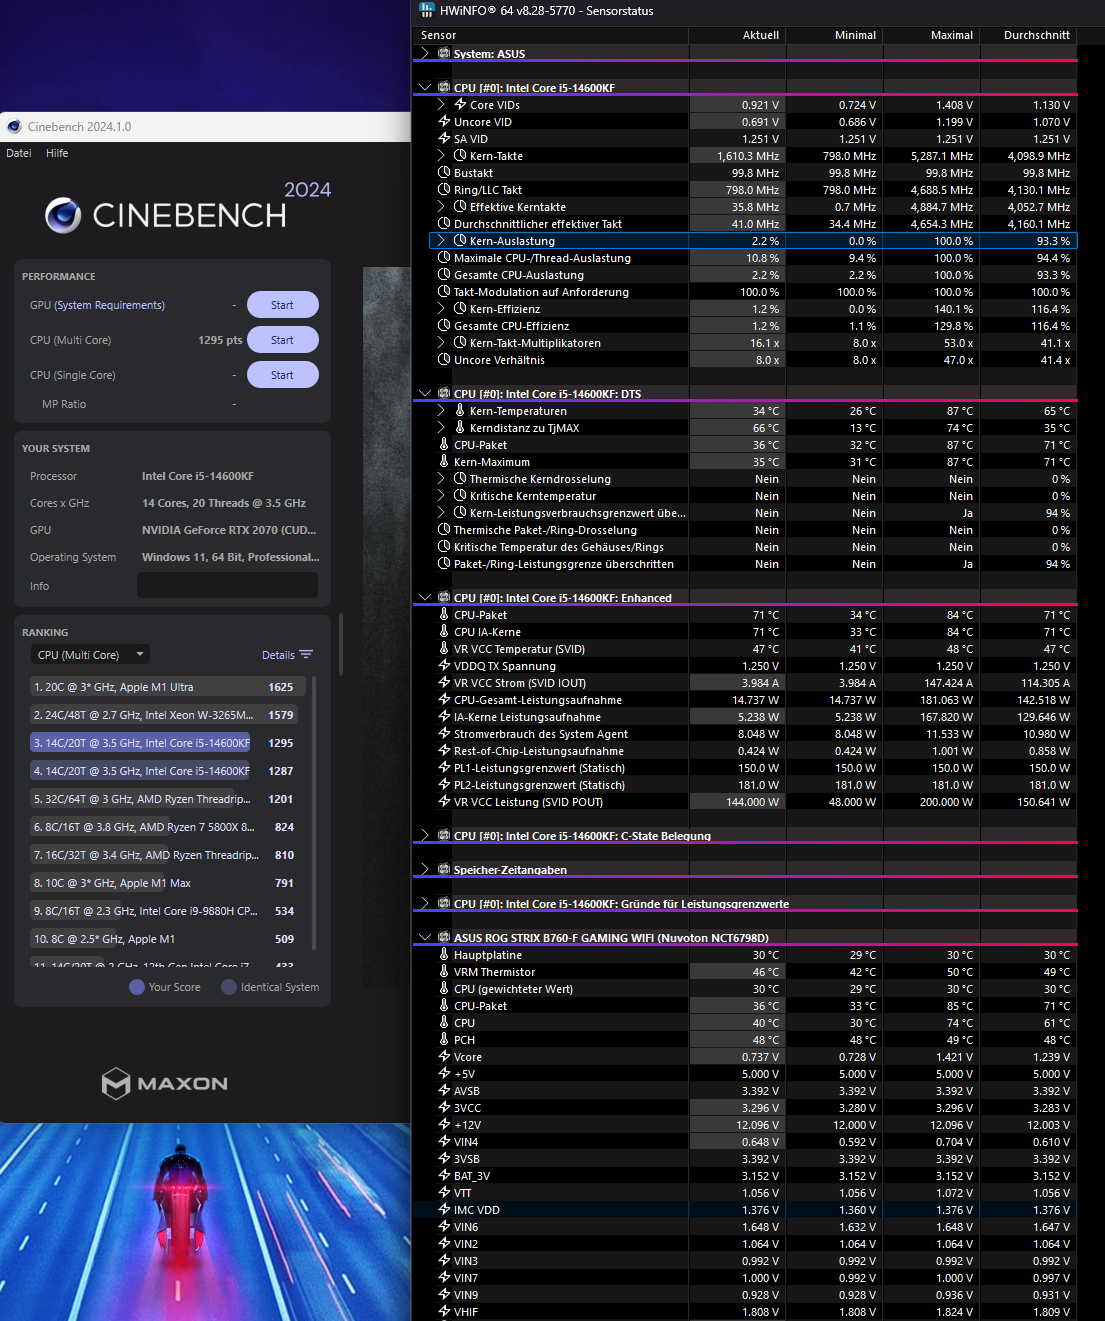Click the filter icon next to Details
This screenshot has width=1105, height=1321.
(x=306, y=655)
